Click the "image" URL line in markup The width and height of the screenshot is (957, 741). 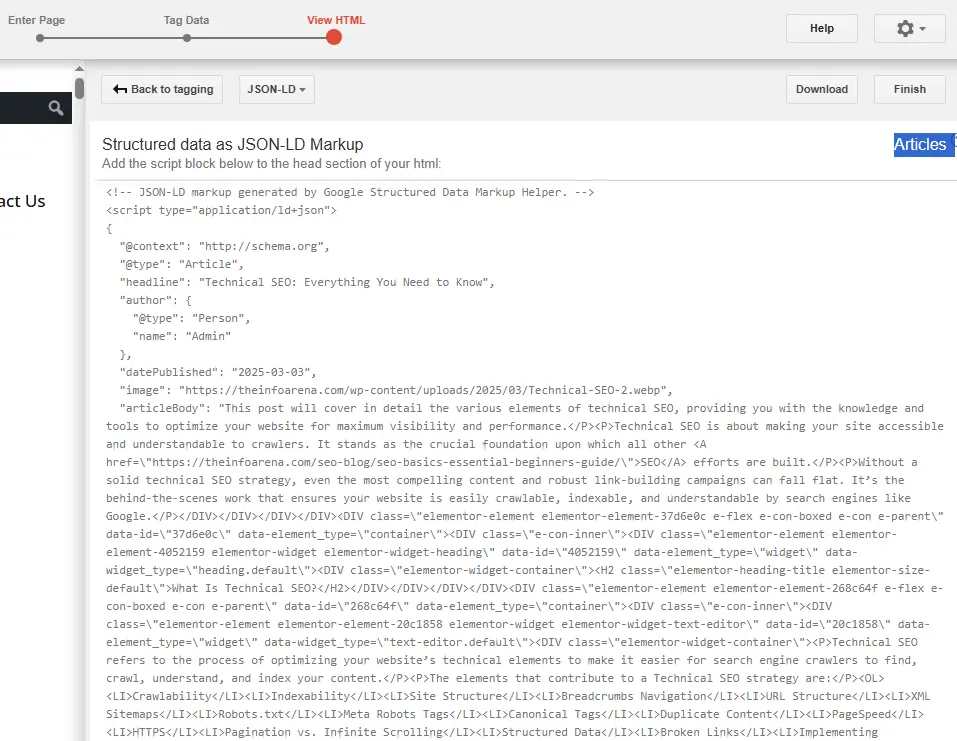click(x=396, y=390)
